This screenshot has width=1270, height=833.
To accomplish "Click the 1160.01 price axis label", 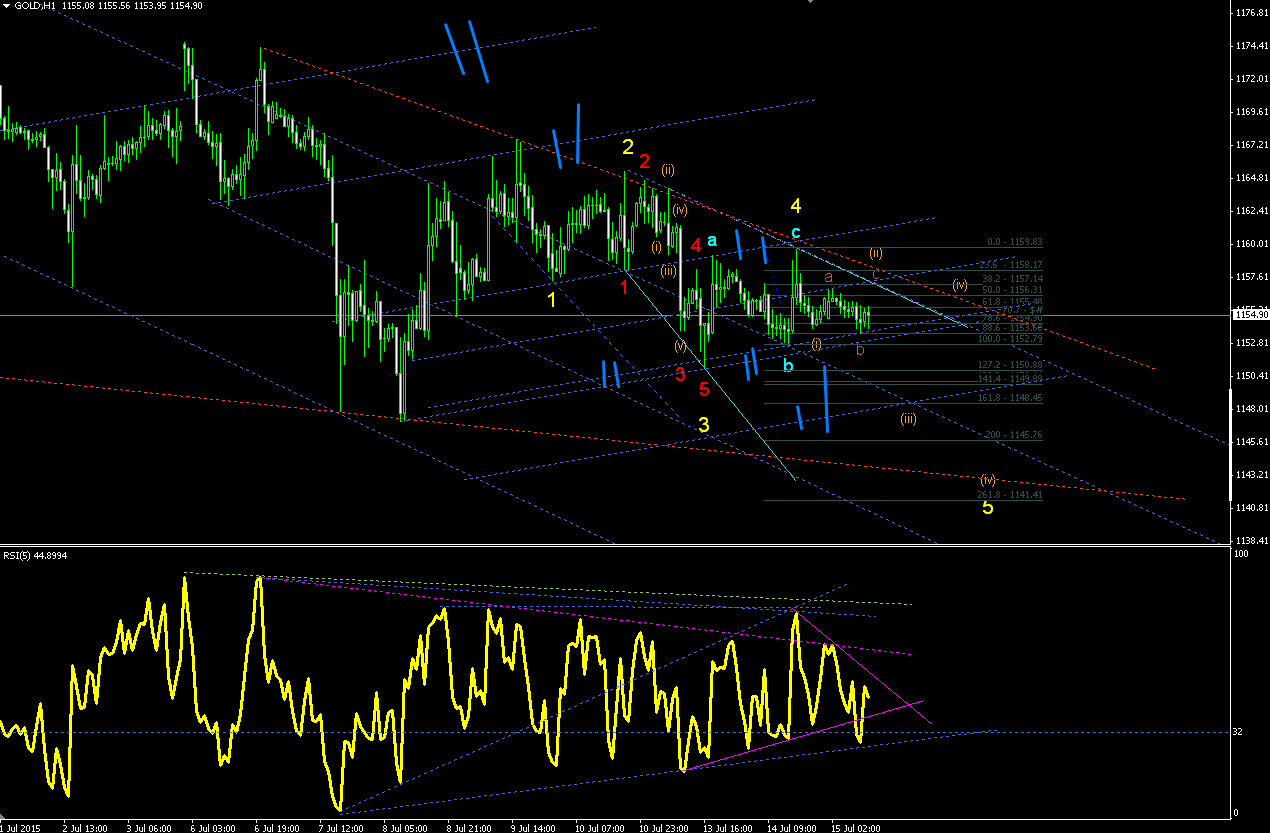I will tap(1251, 243).
